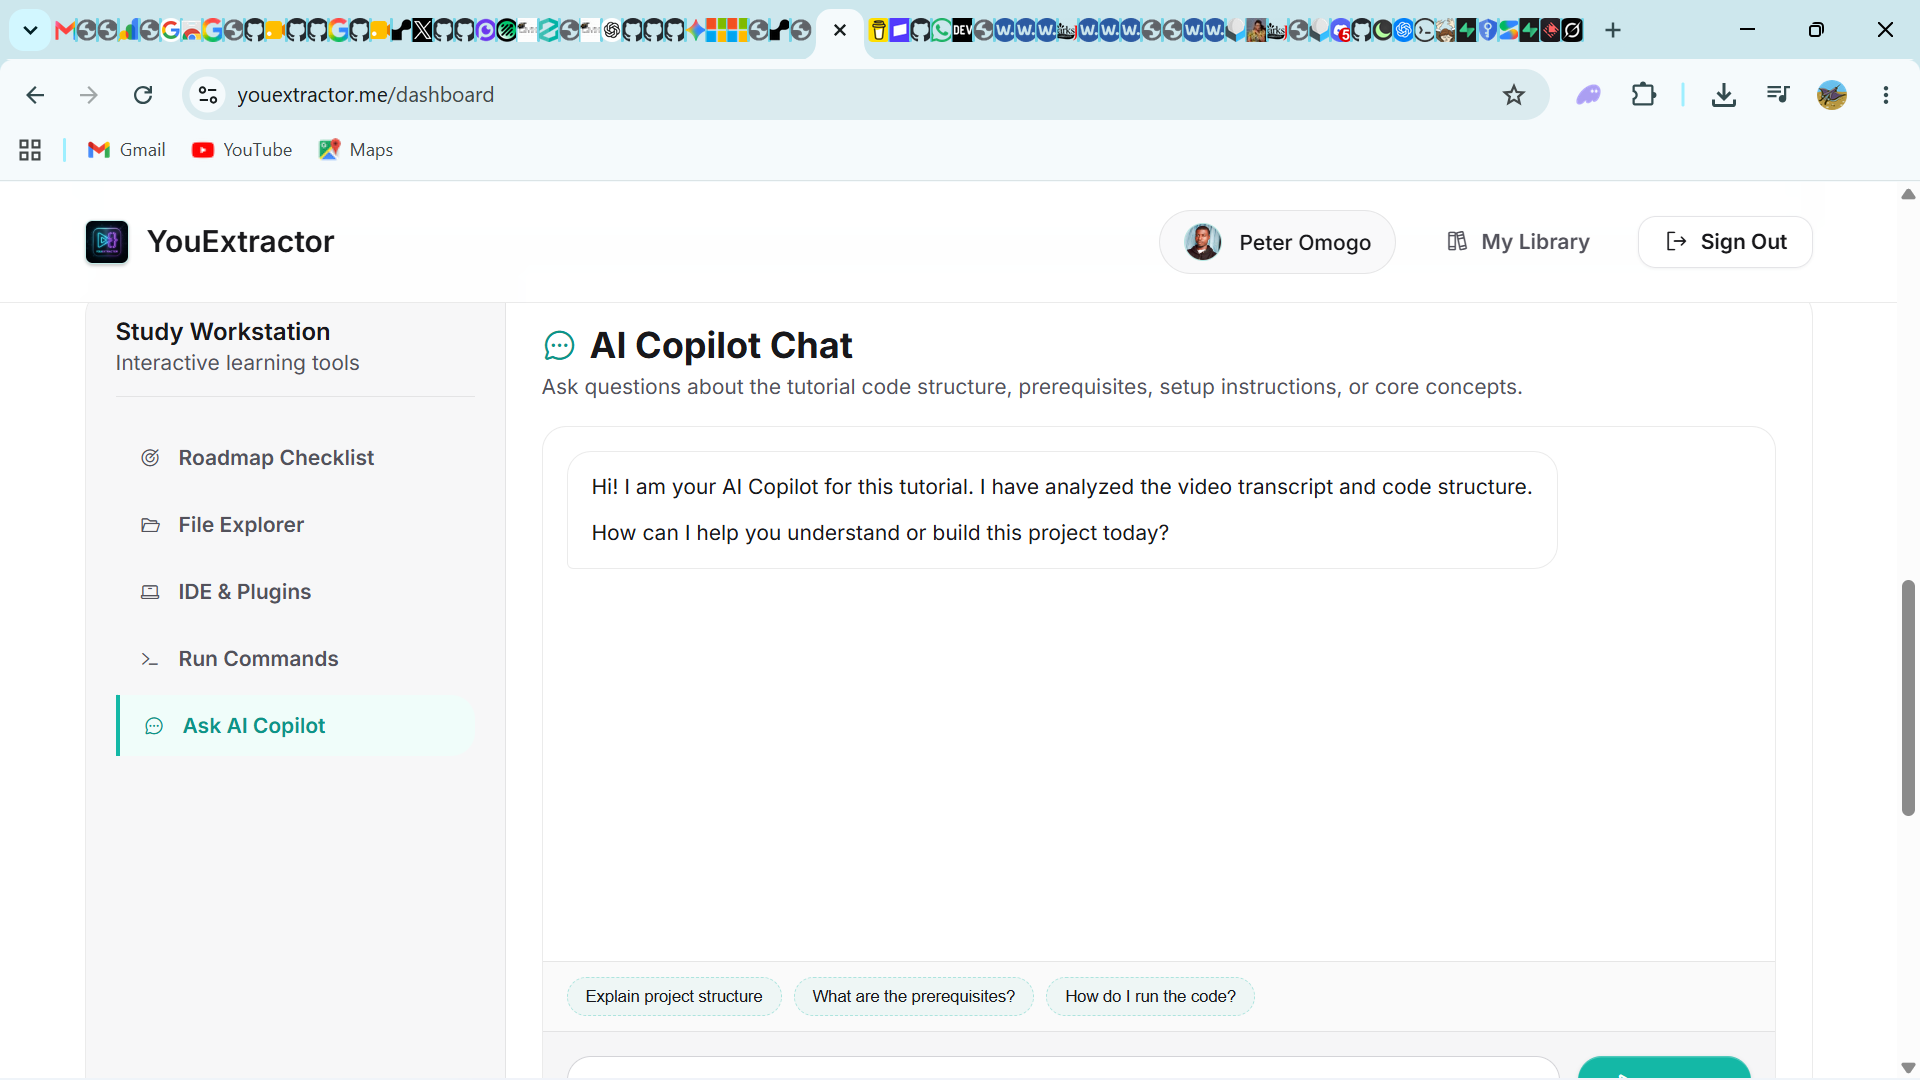Viewport: 1920px width, 1080px height.
Task: Click the scroll-down arrow of the page scrollbar
Action: [1908, 1068]
